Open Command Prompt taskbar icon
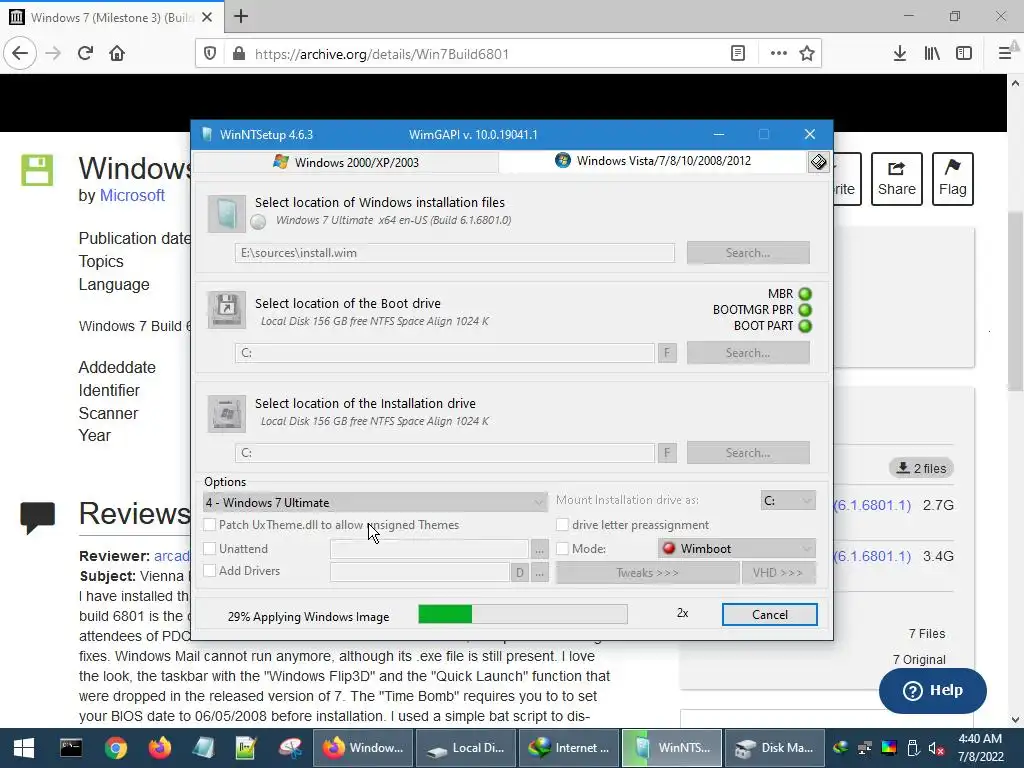This screenshot has height=768, width=1024. (x=71, y=748)
